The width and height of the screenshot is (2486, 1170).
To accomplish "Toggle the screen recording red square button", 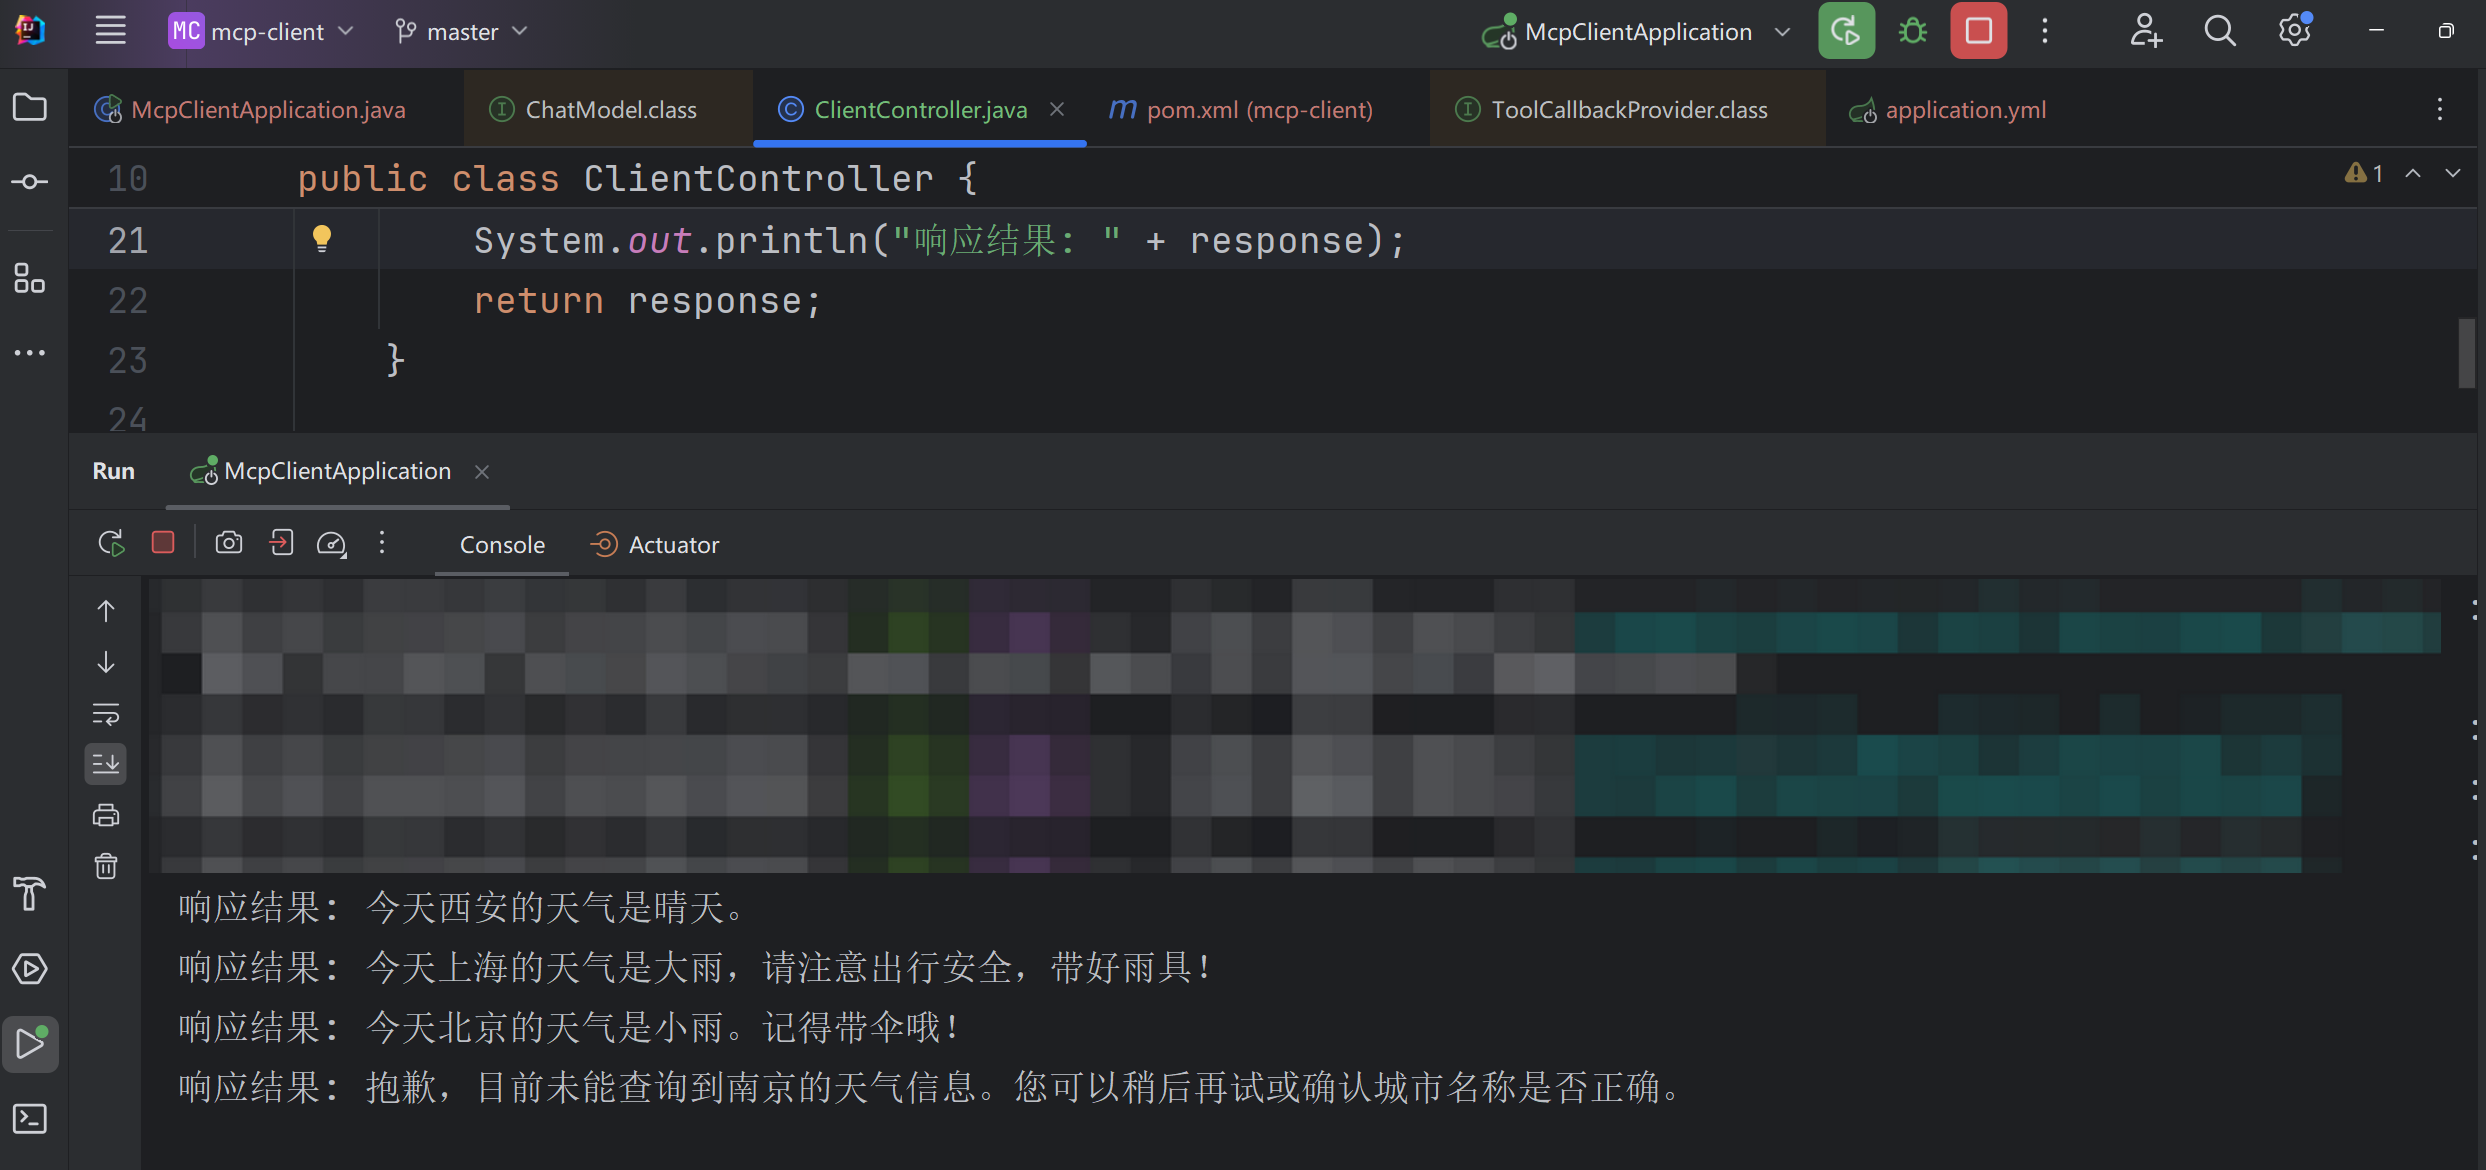I will (x=1977, y=31).
